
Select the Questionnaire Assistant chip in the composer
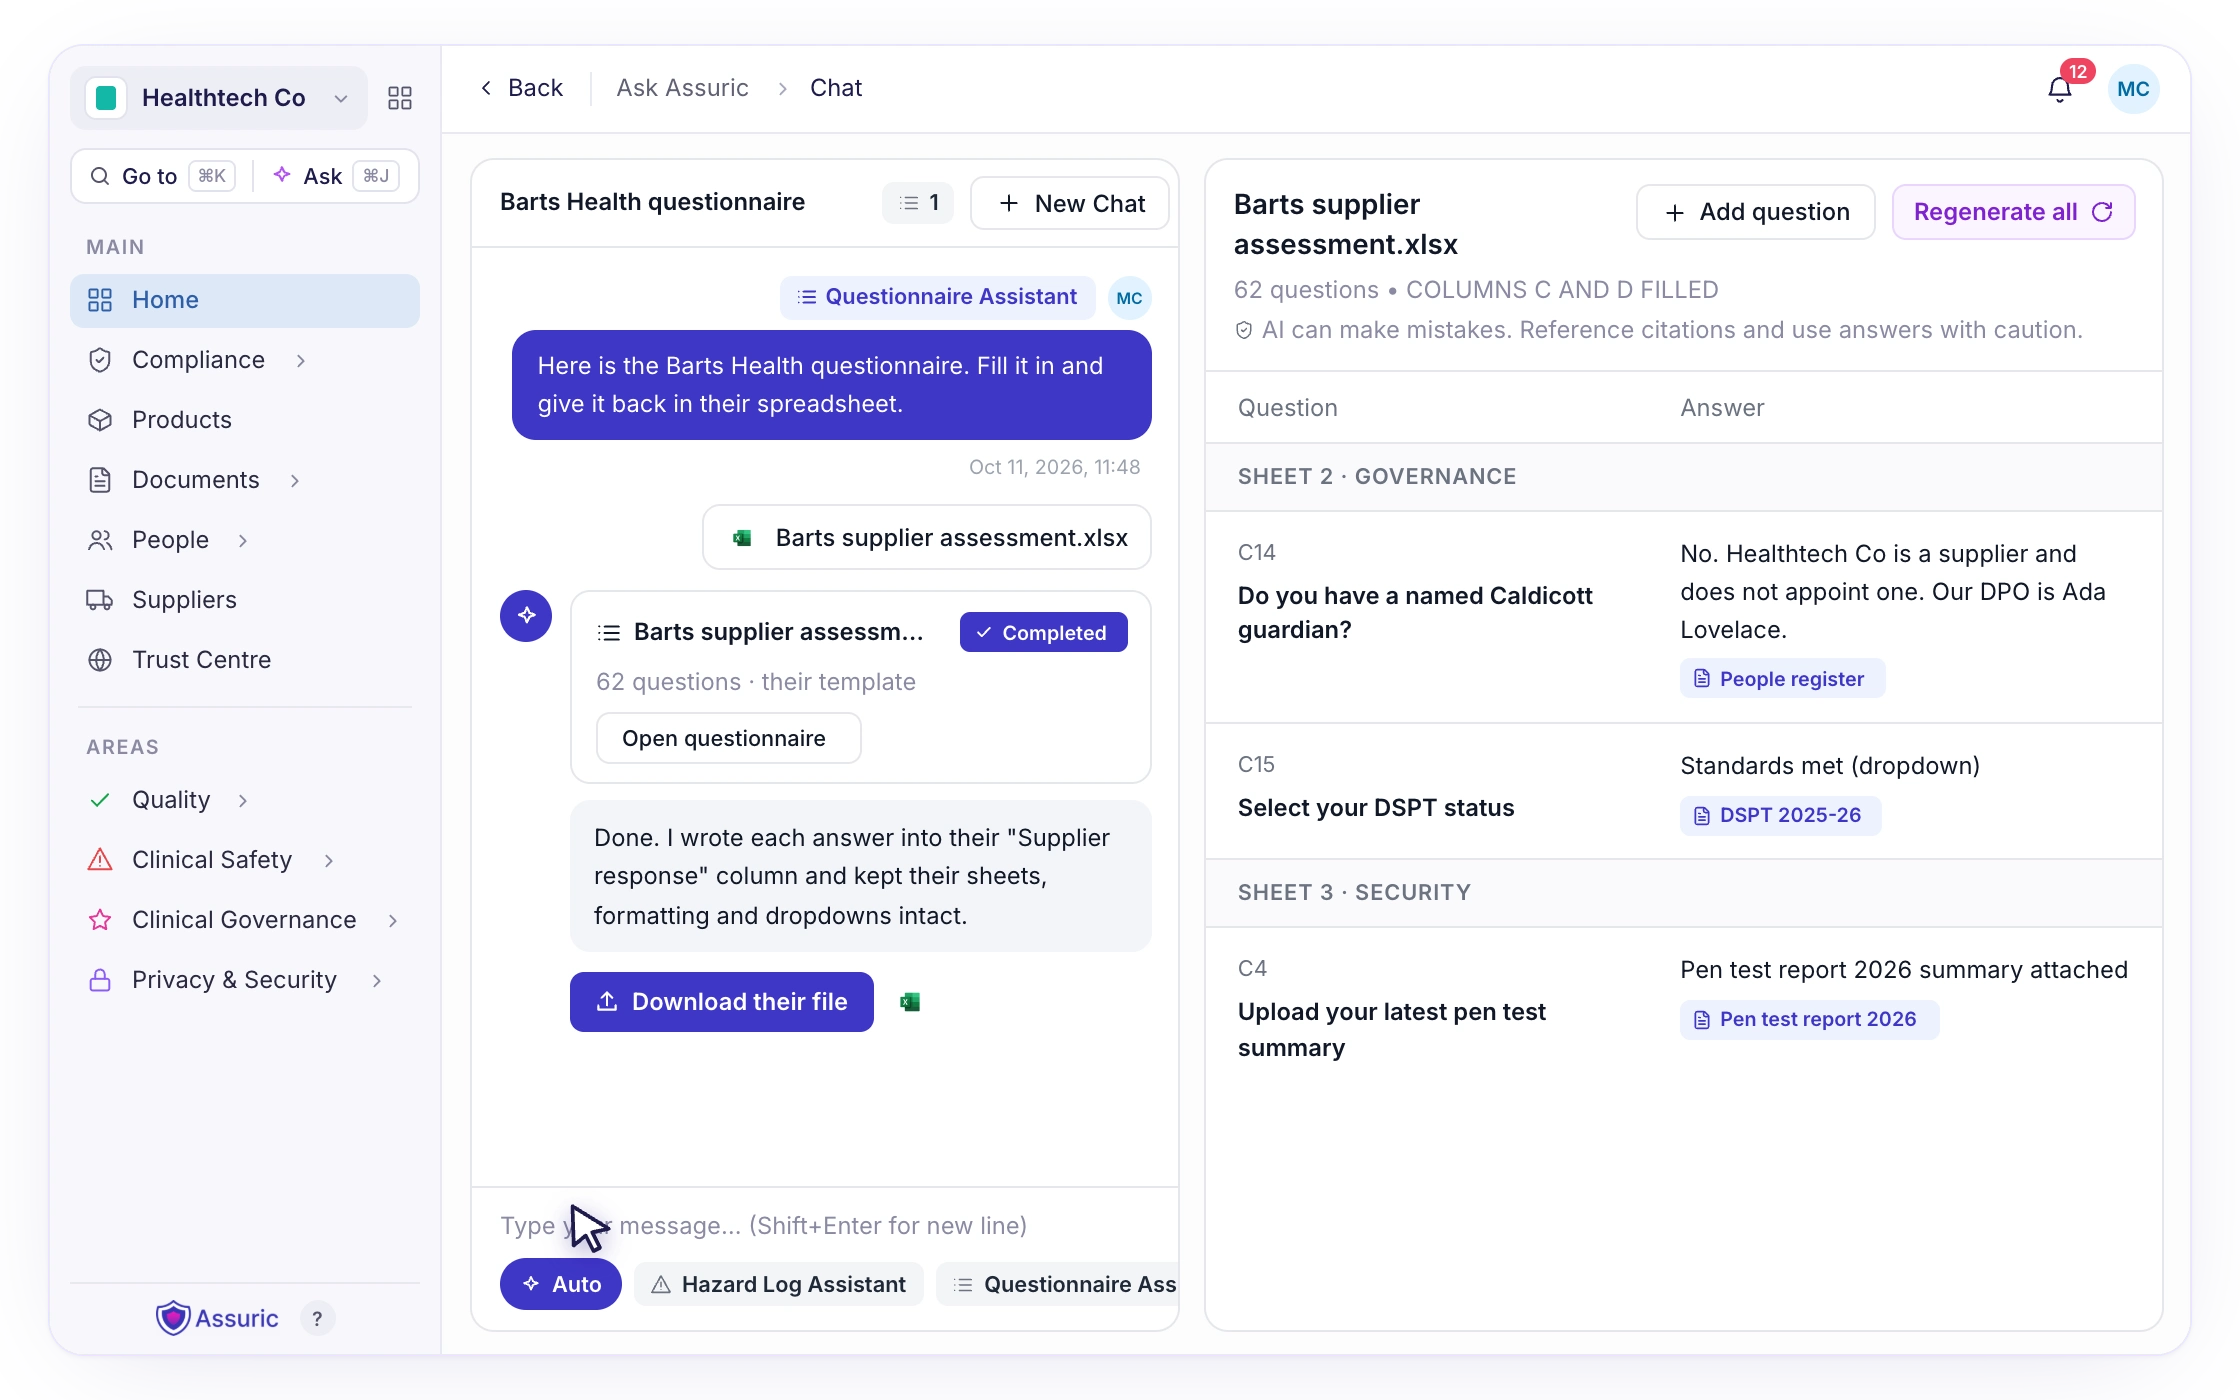point(1058,1284)
